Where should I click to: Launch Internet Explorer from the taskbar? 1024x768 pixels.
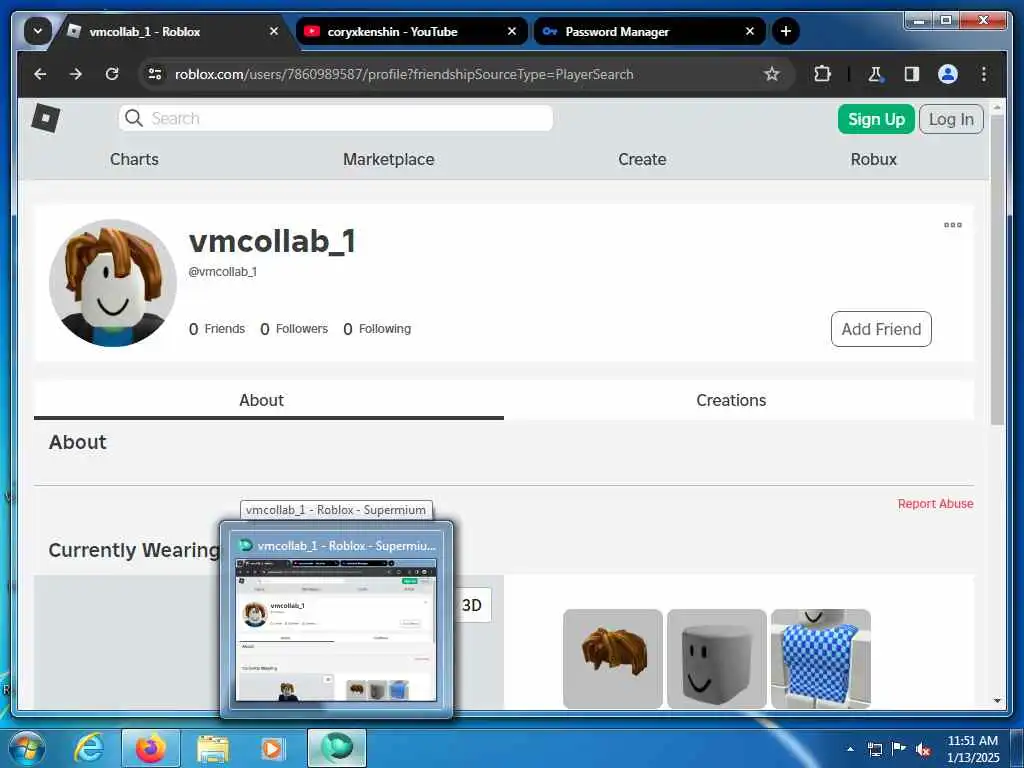(x=89, y=748)
